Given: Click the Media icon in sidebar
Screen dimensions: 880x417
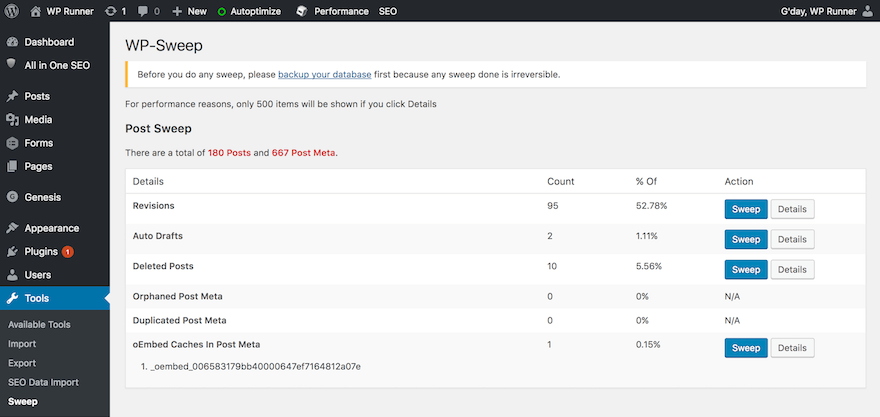Looking at the screenshot, I should (x=12, y=120).
